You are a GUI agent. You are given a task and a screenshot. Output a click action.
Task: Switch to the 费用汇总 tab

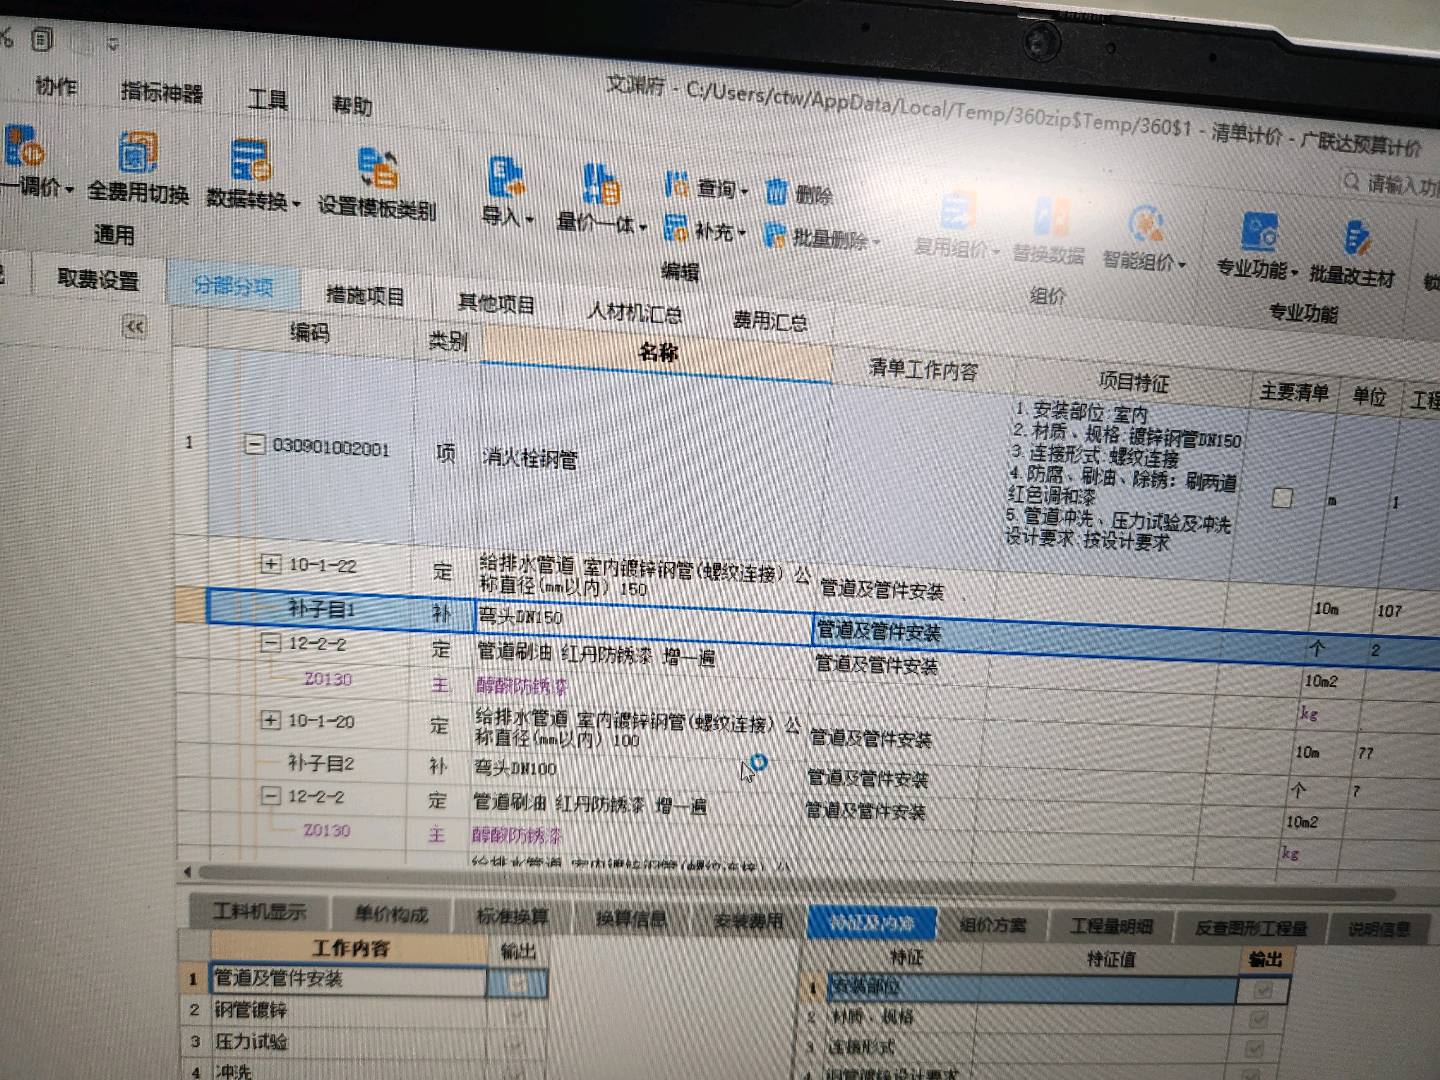tap(770, 320)
